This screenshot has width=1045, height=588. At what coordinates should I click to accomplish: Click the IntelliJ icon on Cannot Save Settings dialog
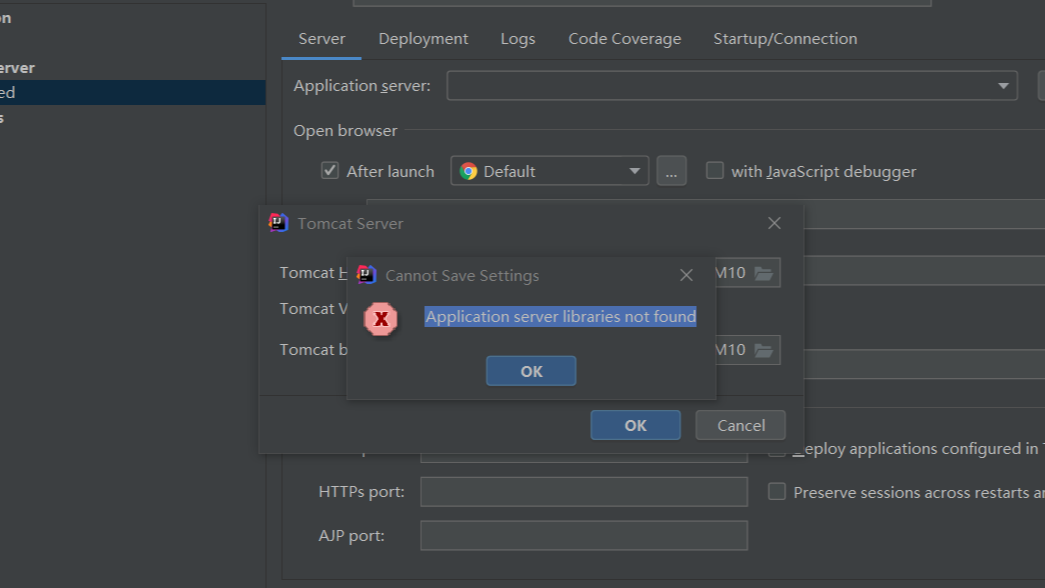pos(363,275)
